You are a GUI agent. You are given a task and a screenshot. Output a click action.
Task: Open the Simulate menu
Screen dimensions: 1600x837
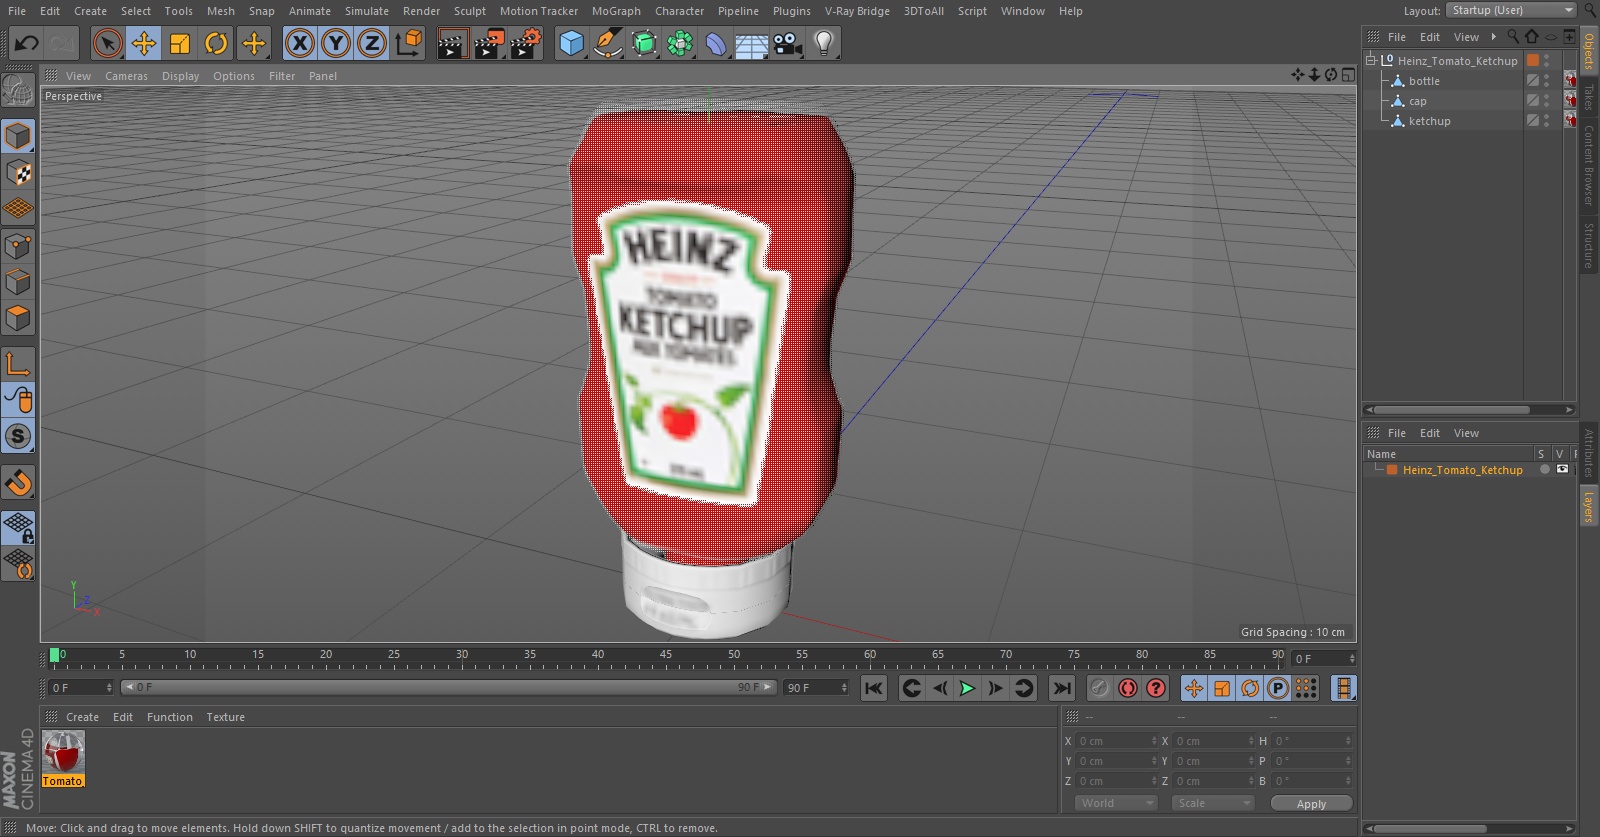tap(366, 11)
